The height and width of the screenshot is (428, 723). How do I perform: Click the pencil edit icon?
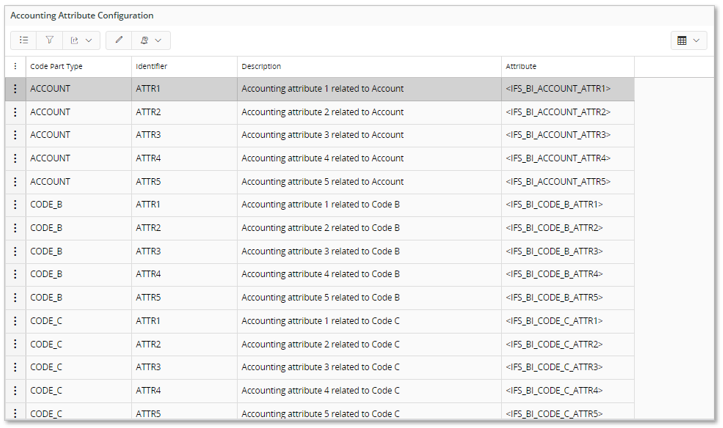pos(119,41)
